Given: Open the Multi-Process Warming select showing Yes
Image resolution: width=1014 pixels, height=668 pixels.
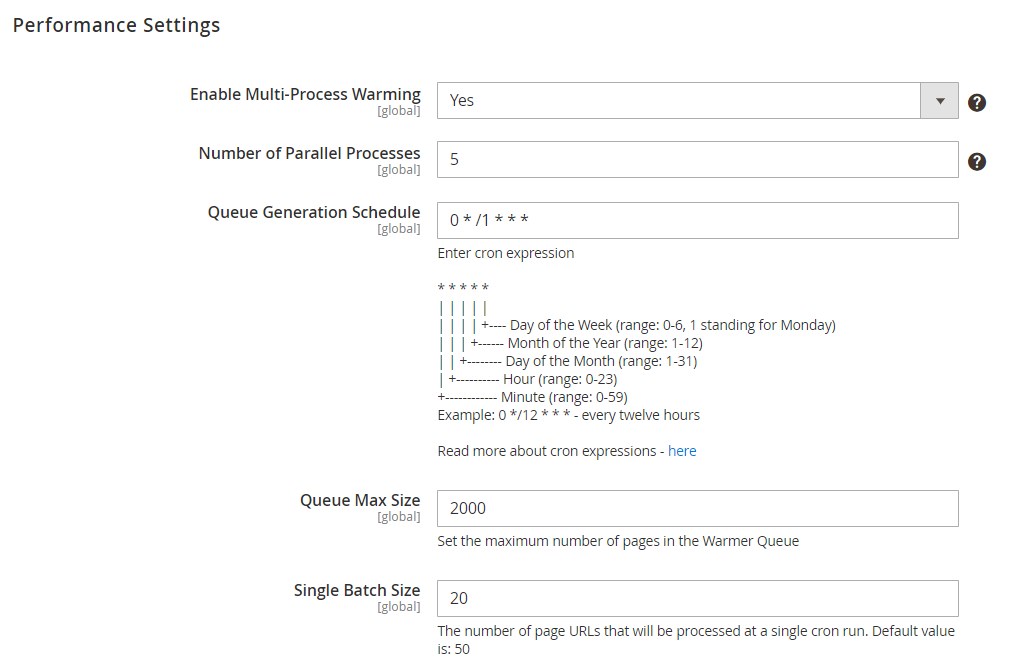Looking at the screenshot, I should tap(697, 101).
